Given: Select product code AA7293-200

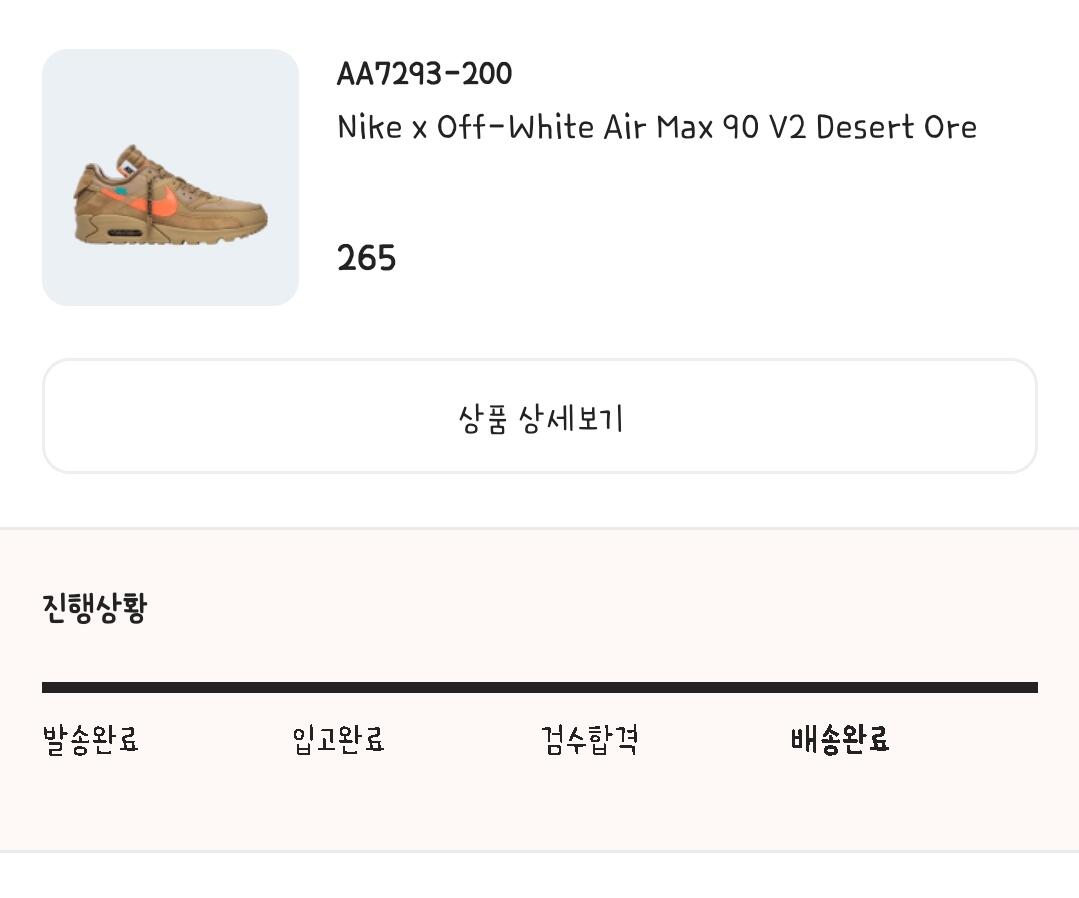Looking at the screenshot, I should [424, 74].
